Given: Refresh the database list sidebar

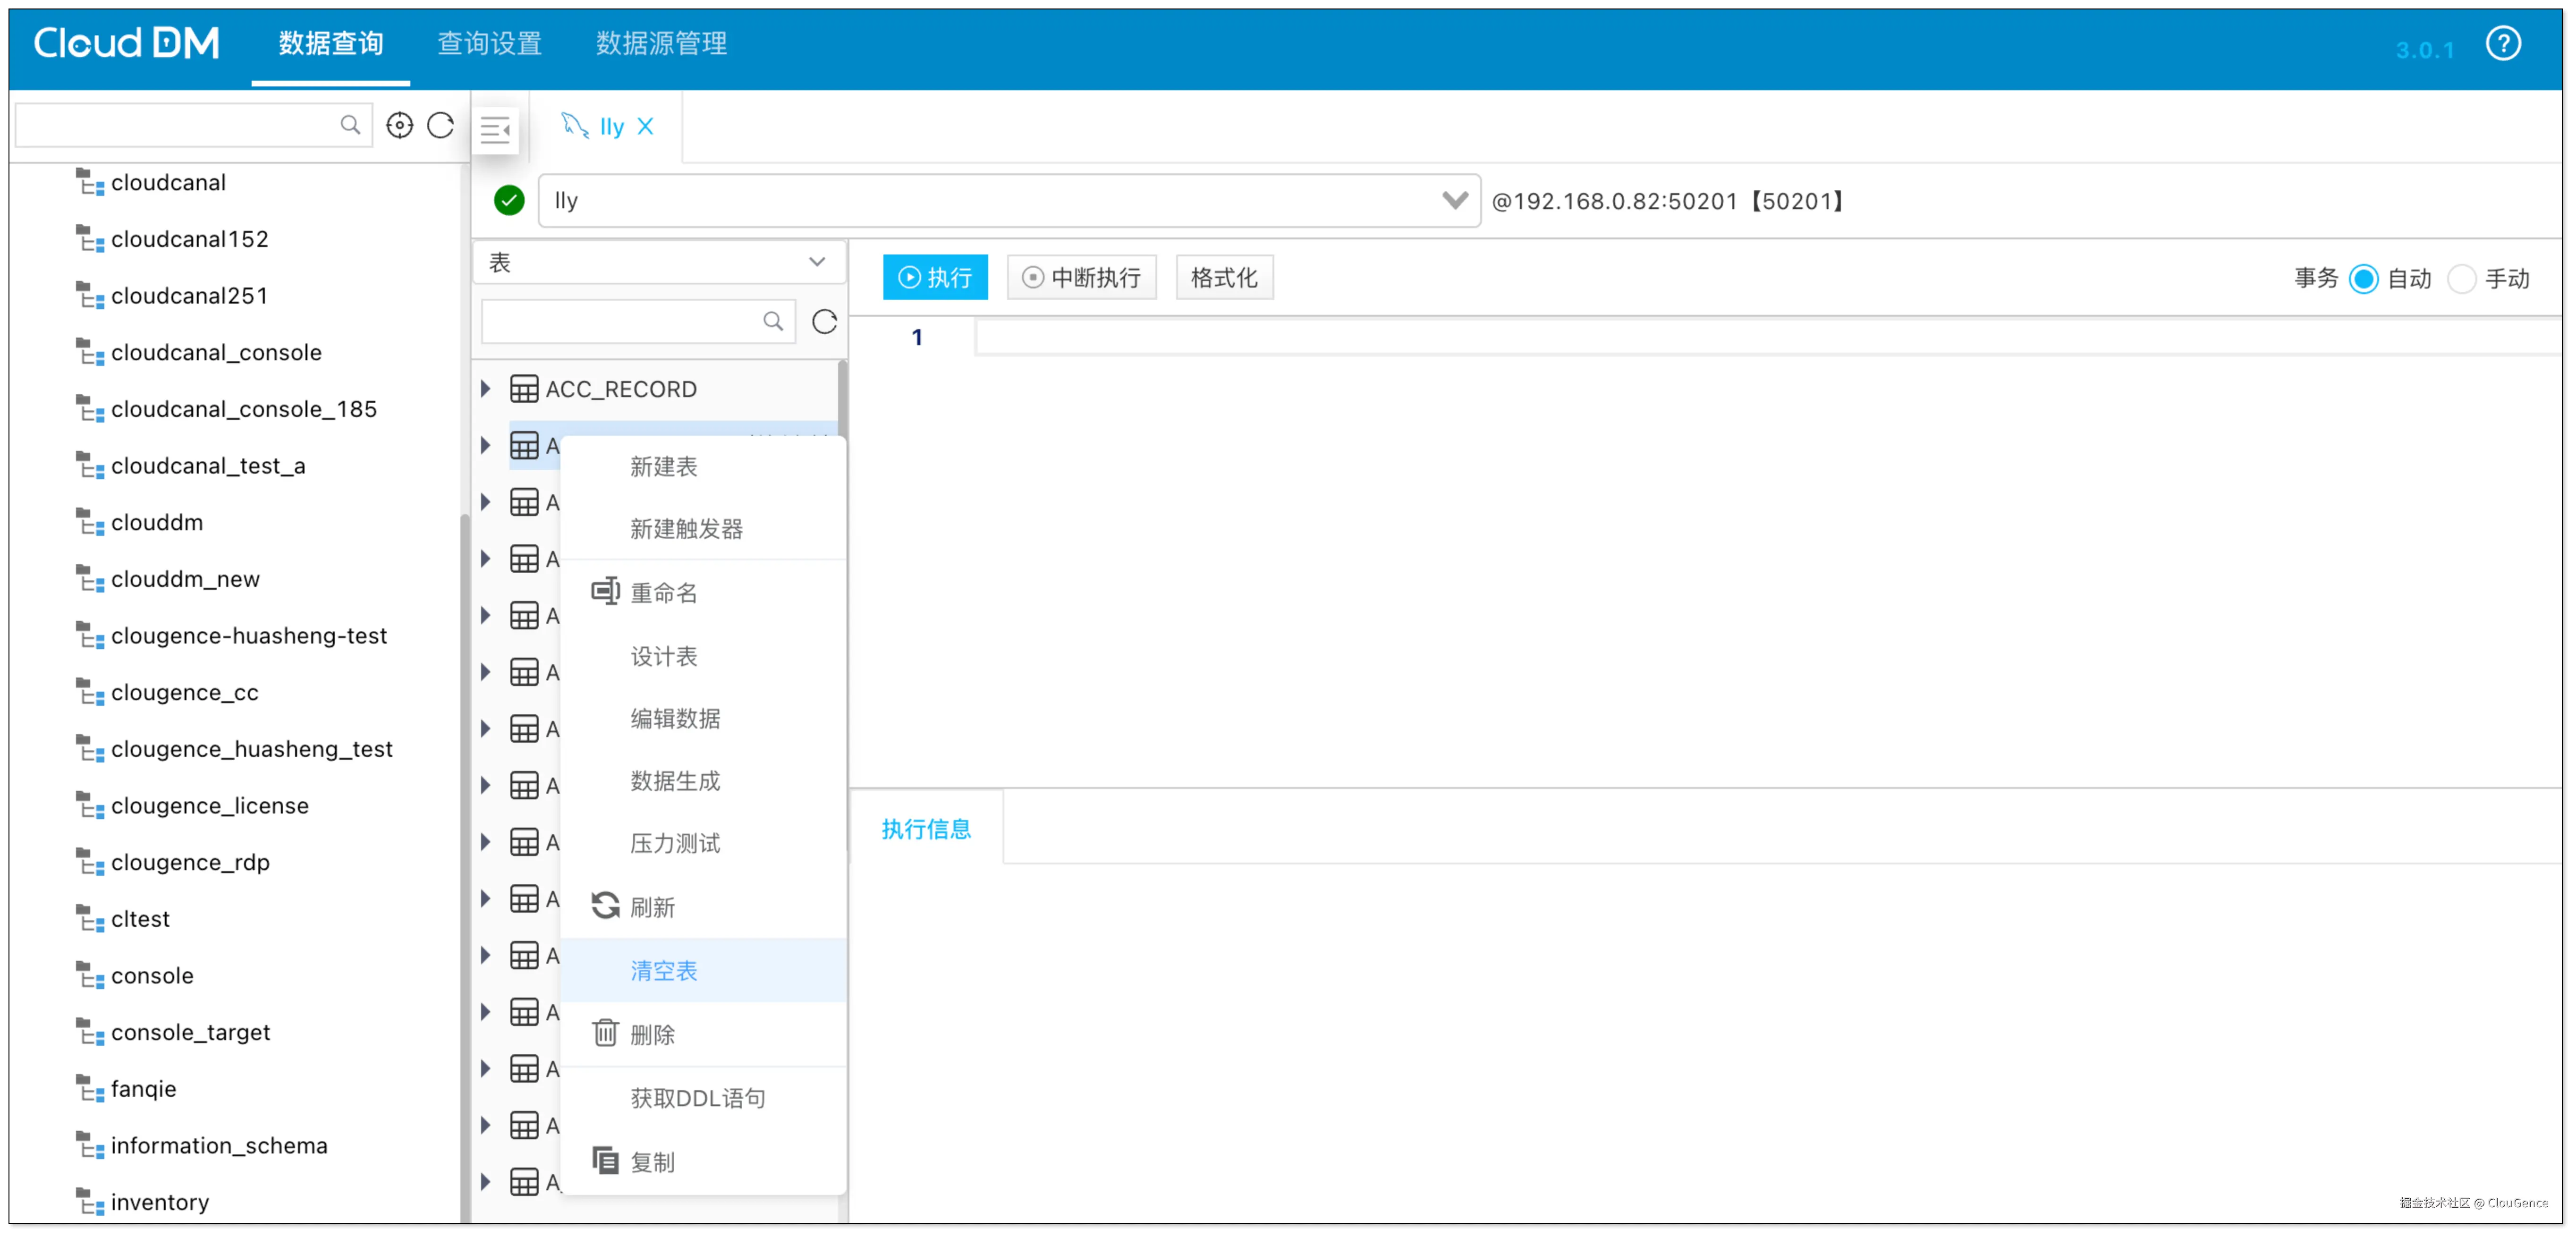Looking at the screenshot, I should (x=441, y=125).
